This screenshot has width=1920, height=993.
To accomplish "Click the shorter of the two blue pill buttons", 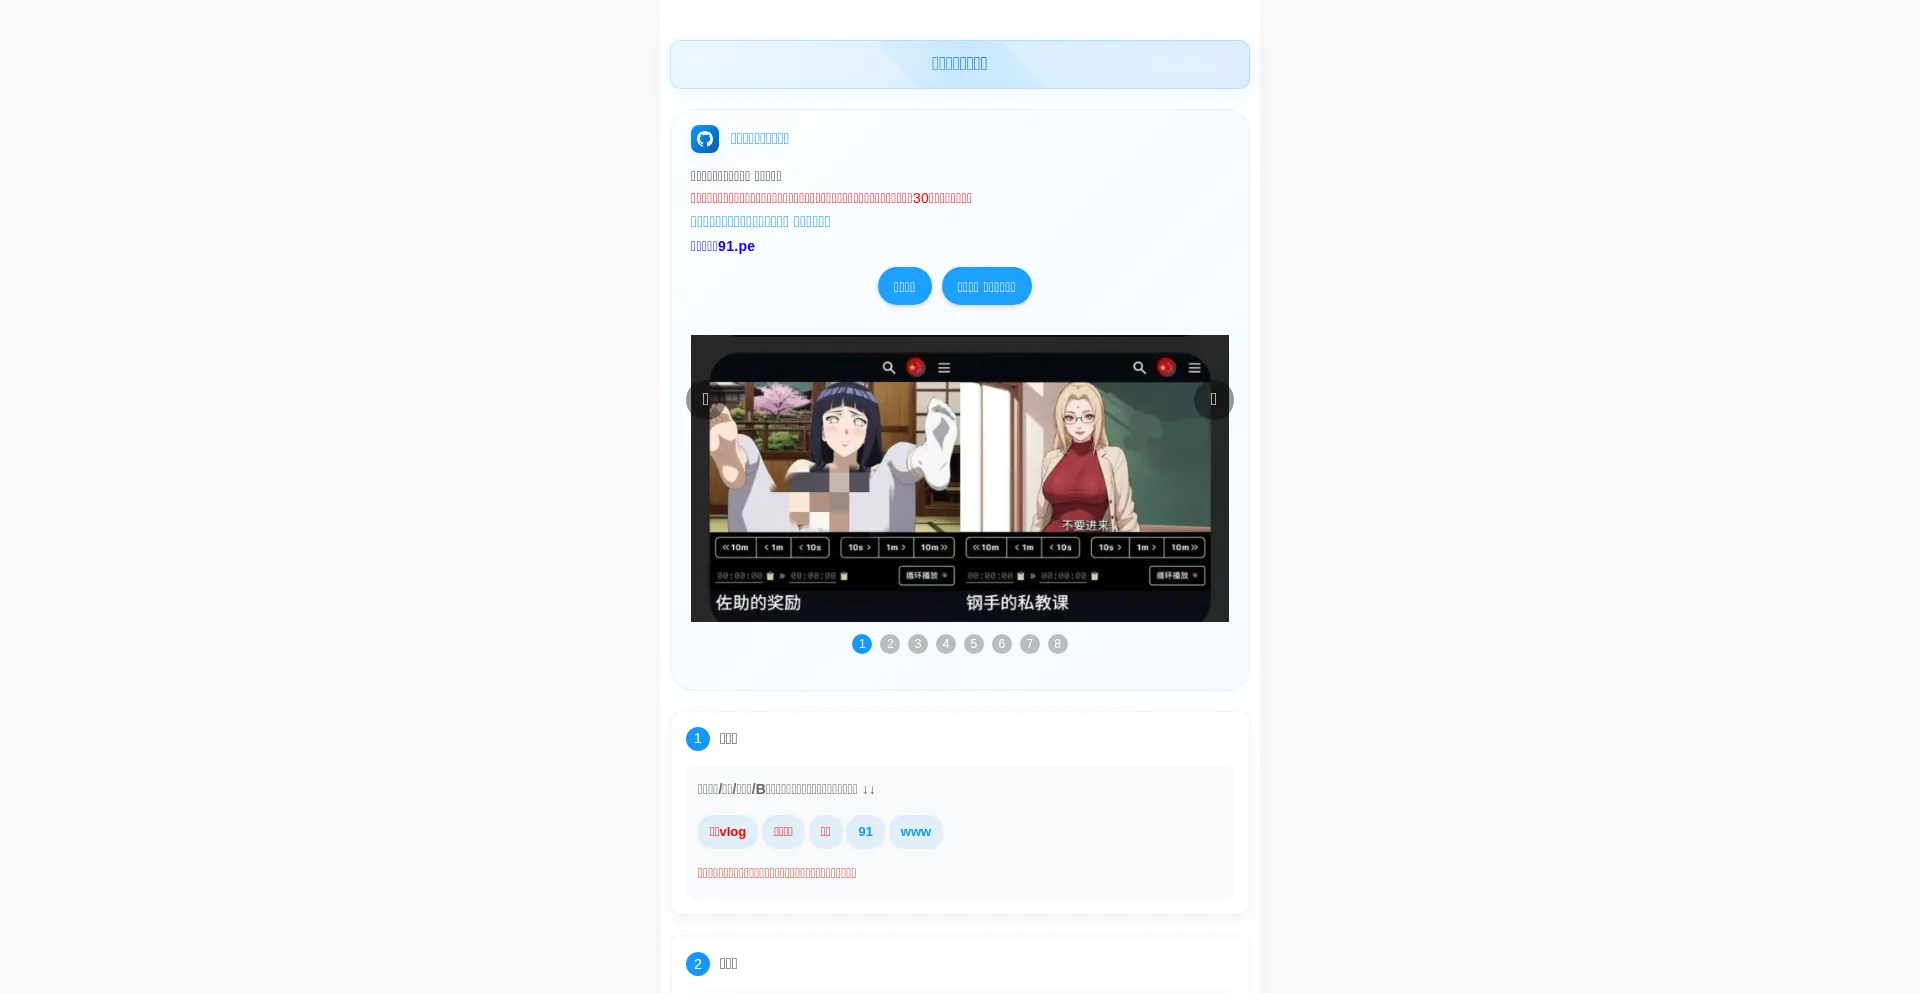I will point(905,286).
